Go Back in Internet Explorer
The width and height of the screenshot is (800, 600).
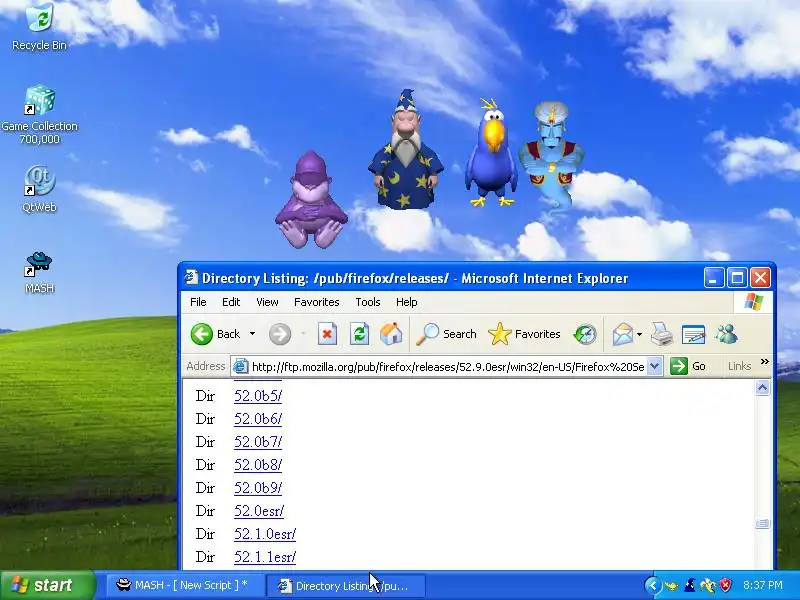tap(215, 334)
